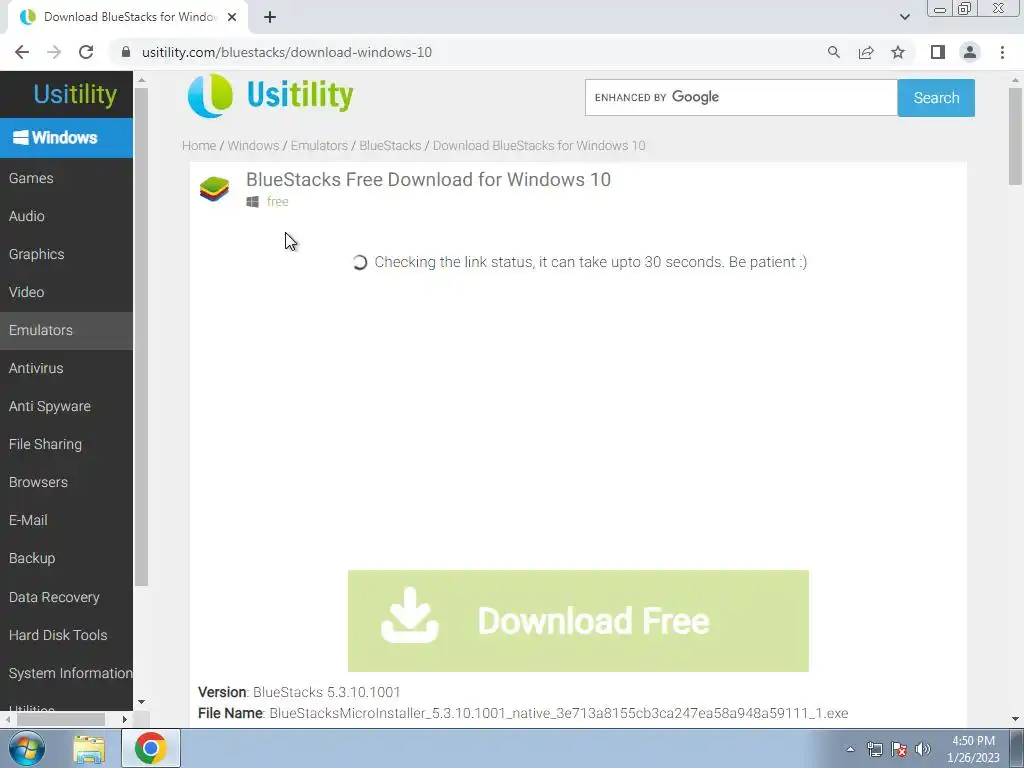Open the File Sharing category

tap(45, 444)
